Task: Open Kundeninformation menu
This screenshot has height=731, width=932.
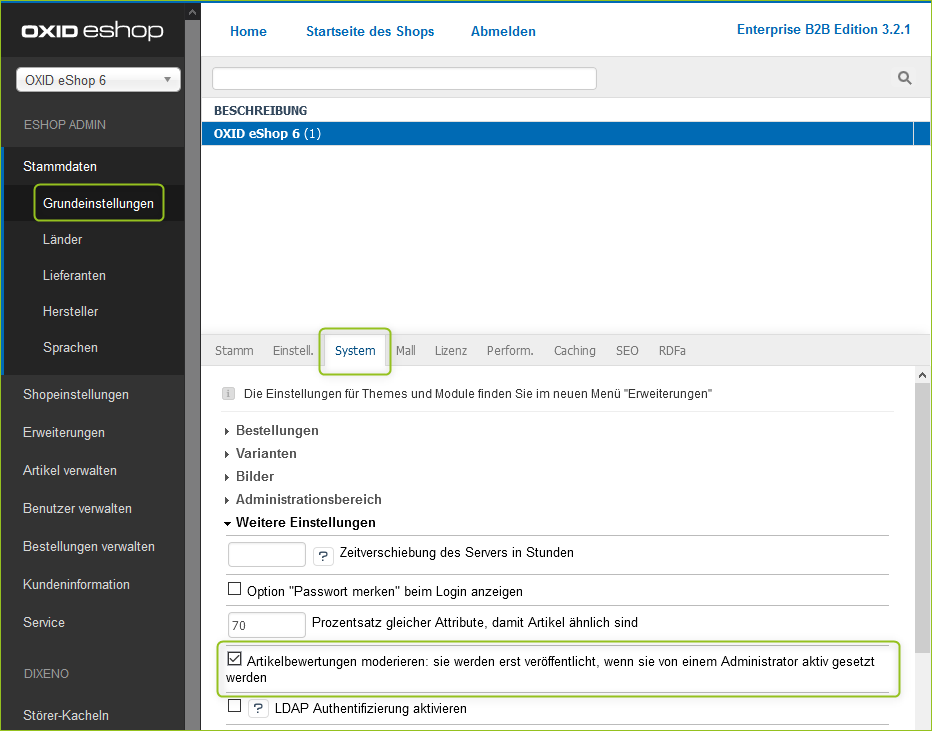Action: click(x=76, y=585)
